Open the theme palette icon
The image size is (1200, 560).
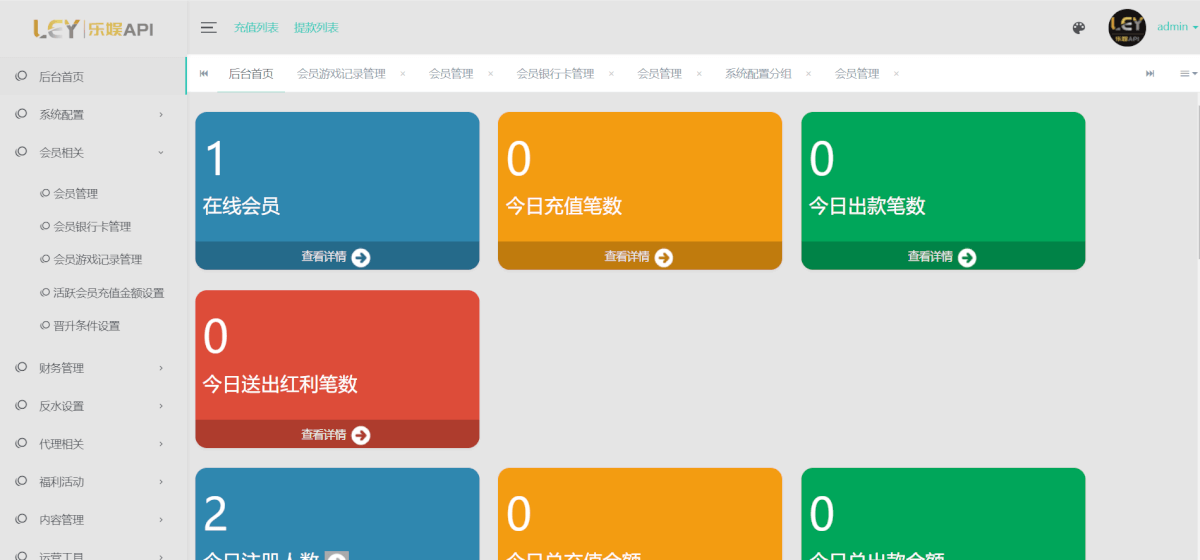[x=1078, y=28]
